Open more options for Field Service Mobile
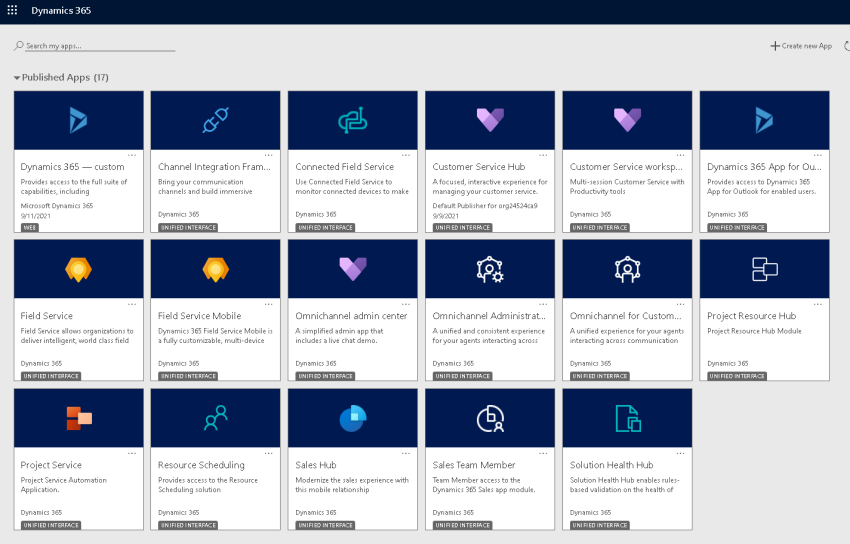Screen dimensions: 850x544 268,305
